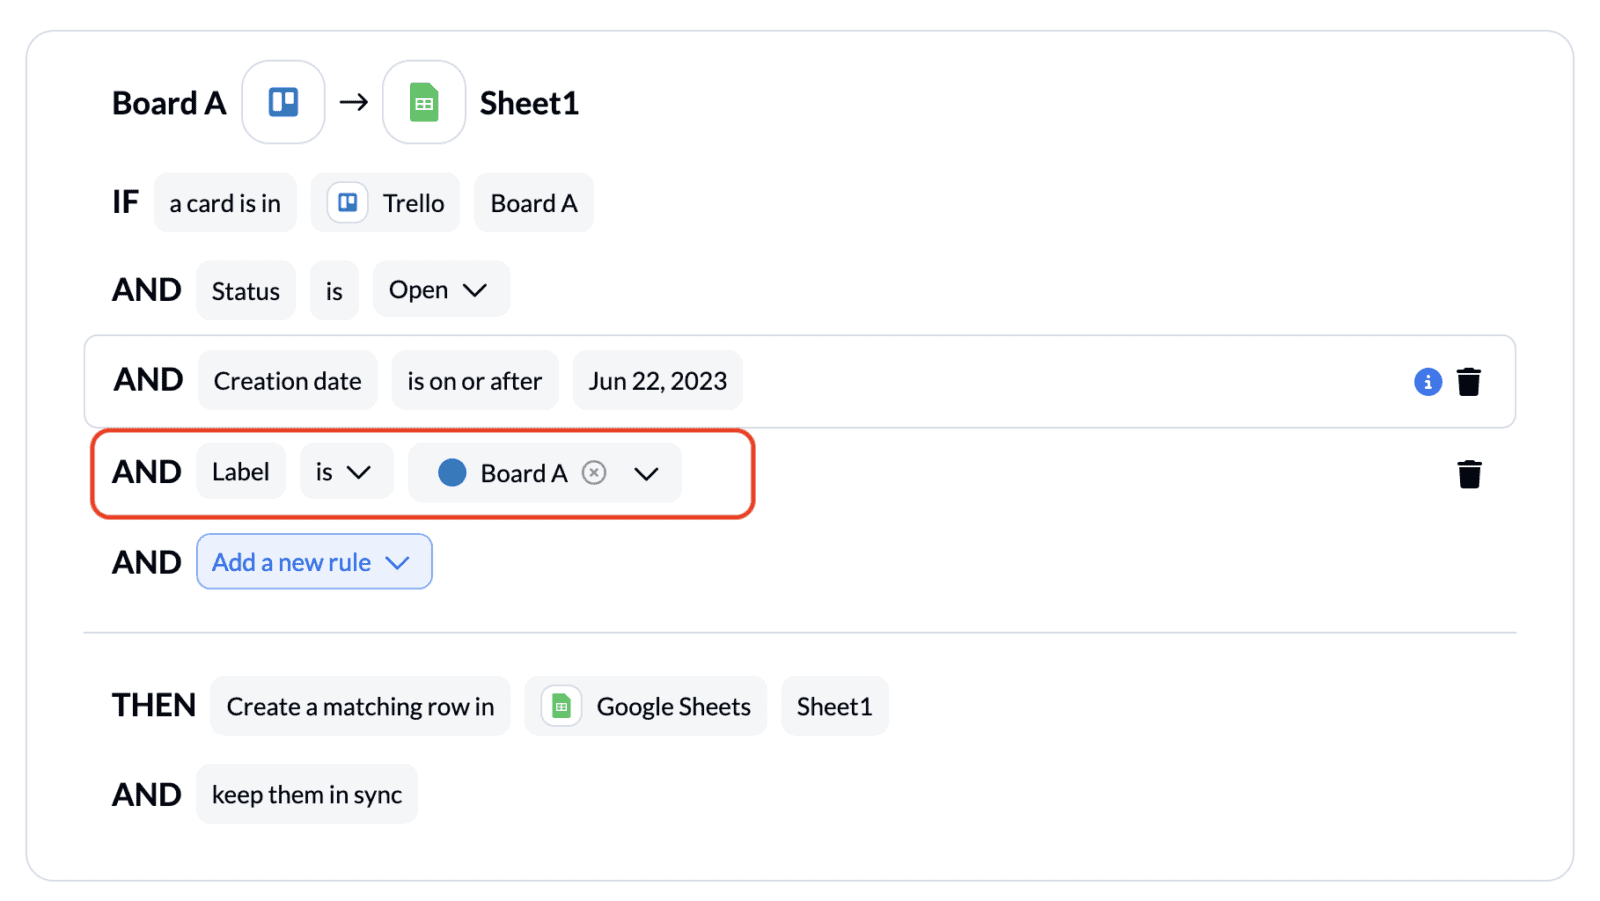The width and height of the screenshot is (1600, 901).
Task: Click the 'keep them in sync' chip
Action: coord(307,795)
